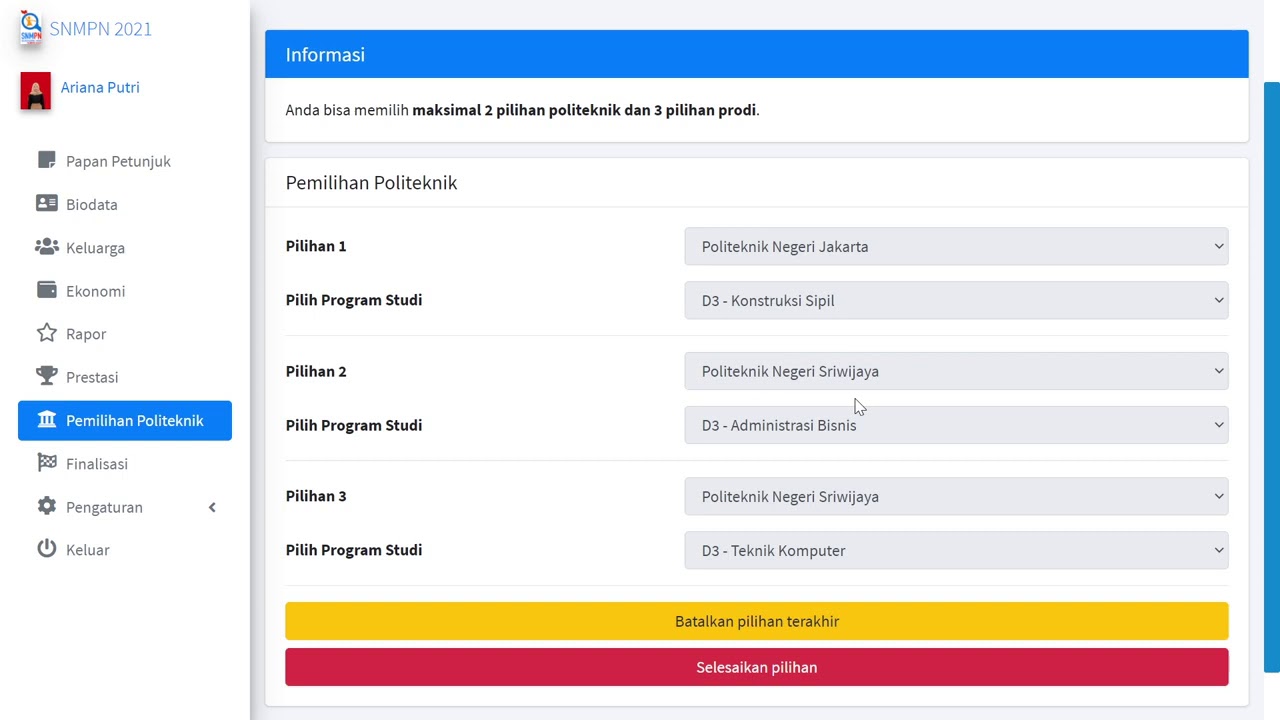Click the SNMPN 2021 logo icon
The height and width of the screenshot is (720, 1280).
point(31,29)
